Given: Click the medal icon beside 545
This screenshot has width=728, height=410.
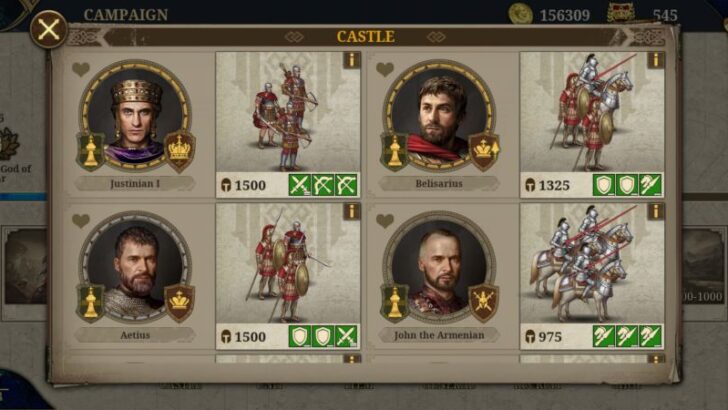Looking at the screenshot, I should tap(621, 13).
